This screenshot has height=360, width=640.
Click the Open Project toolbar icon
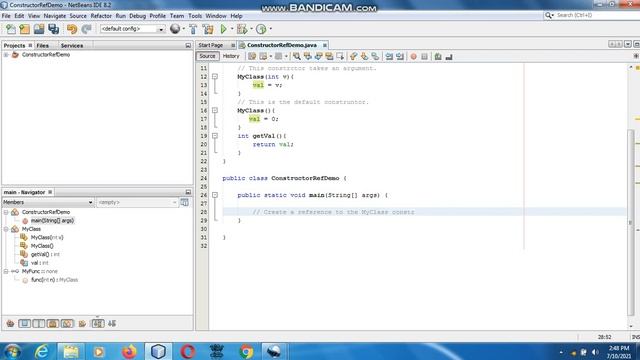click(x=39, y=29)
